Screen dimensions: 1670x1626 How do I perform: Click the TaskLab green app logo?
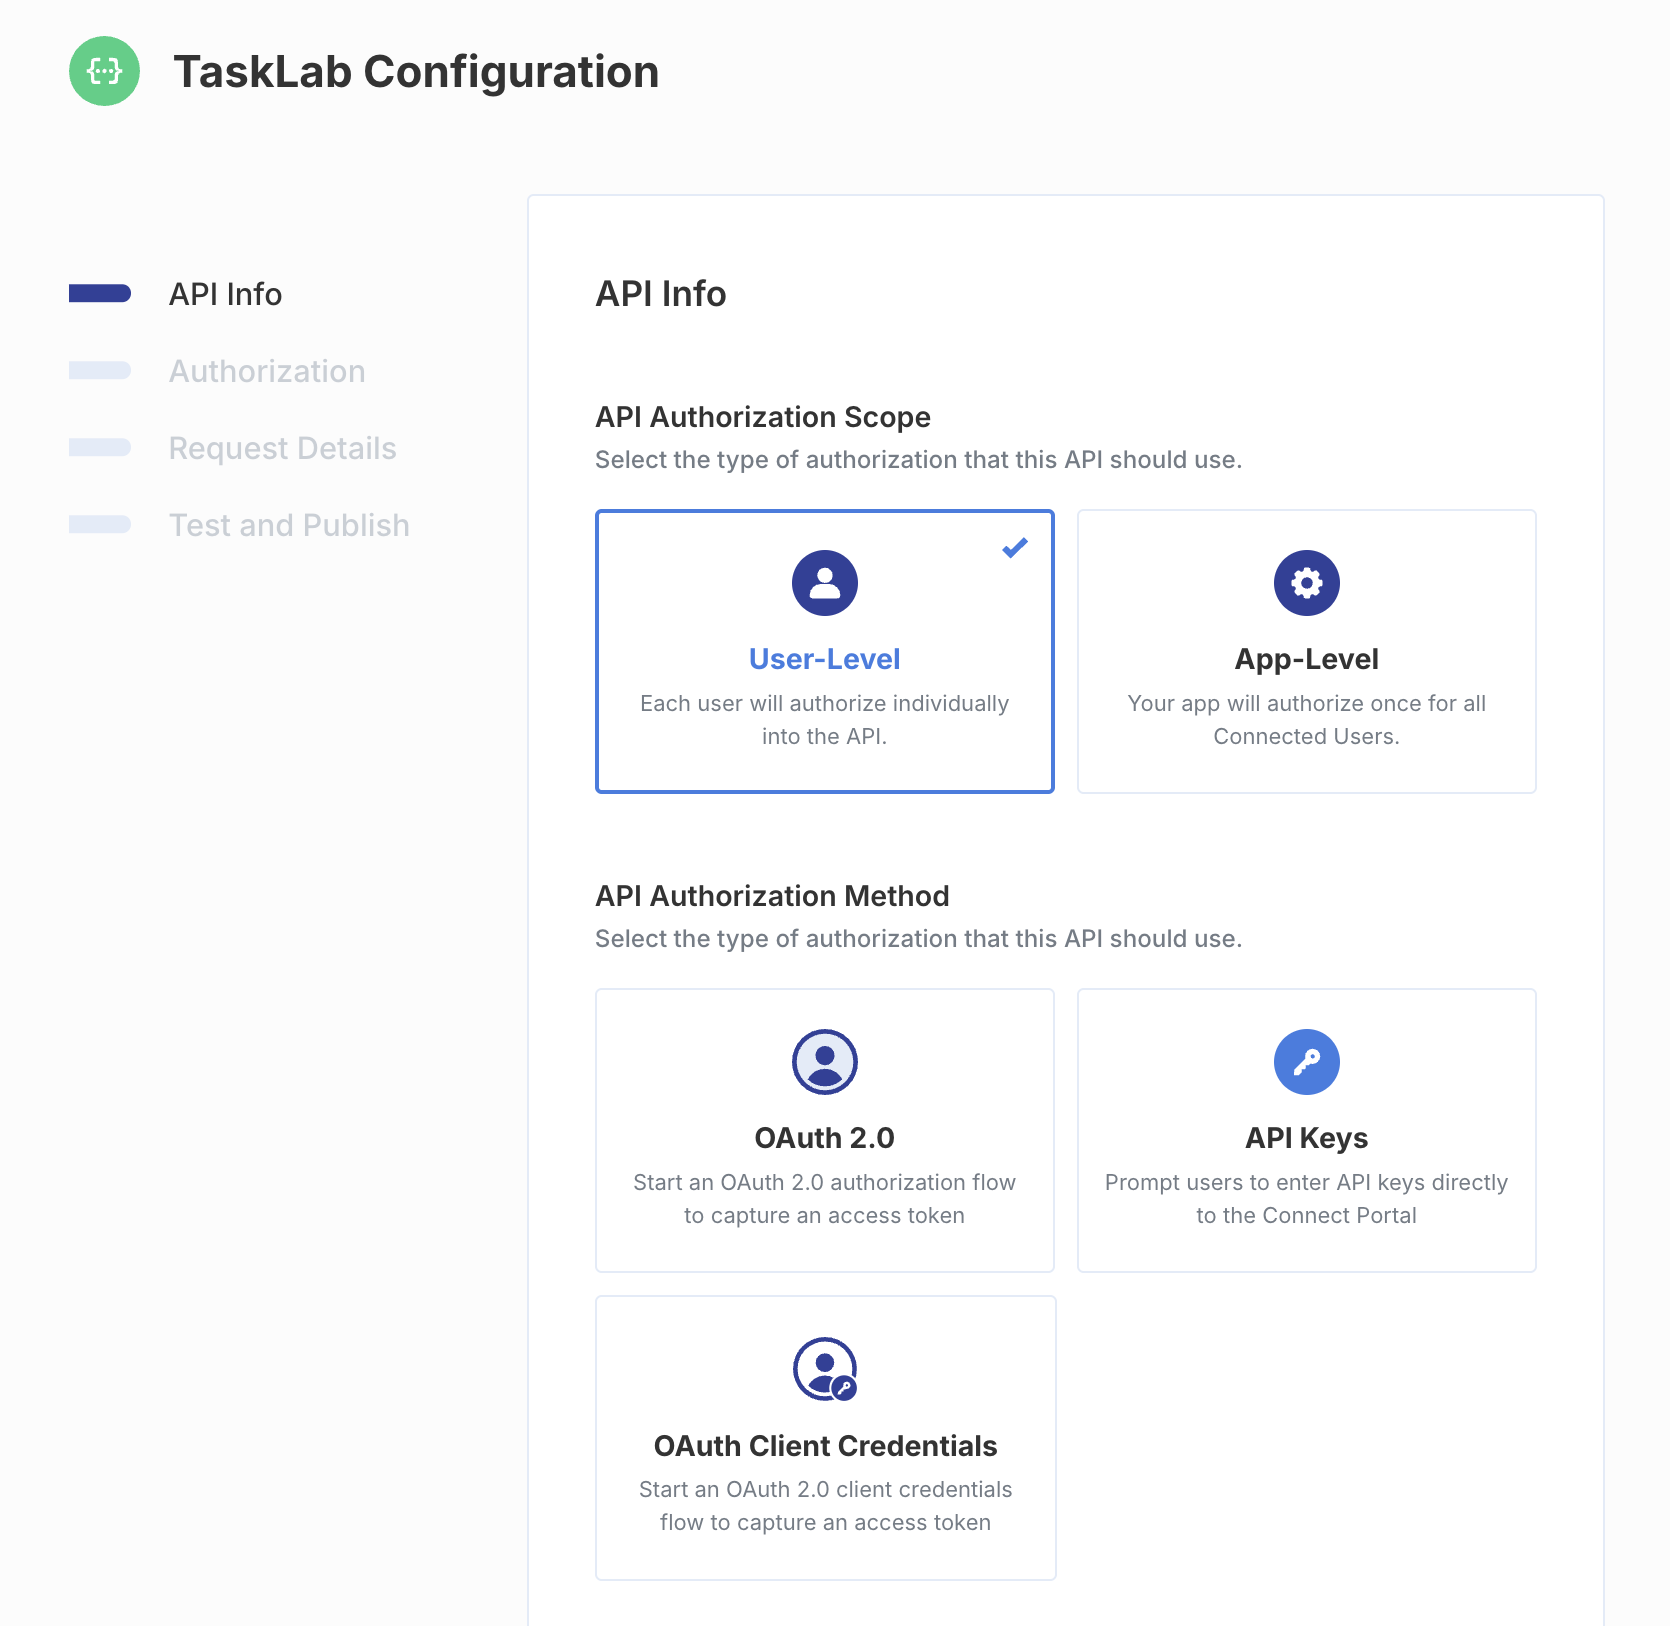click(x=104, y=70)
